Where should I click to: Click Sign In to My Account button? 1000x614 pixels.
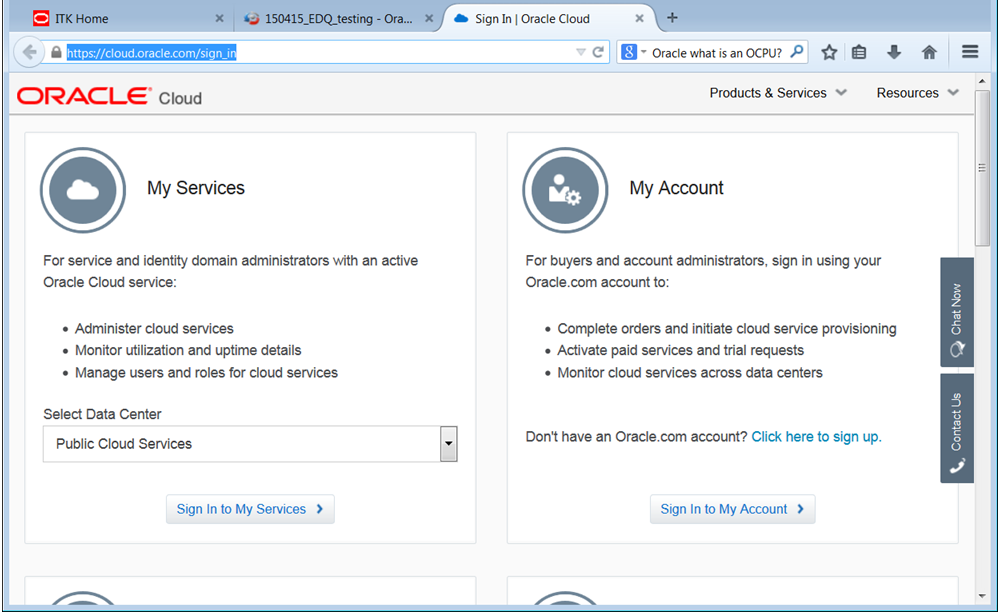tap(732, 509)
